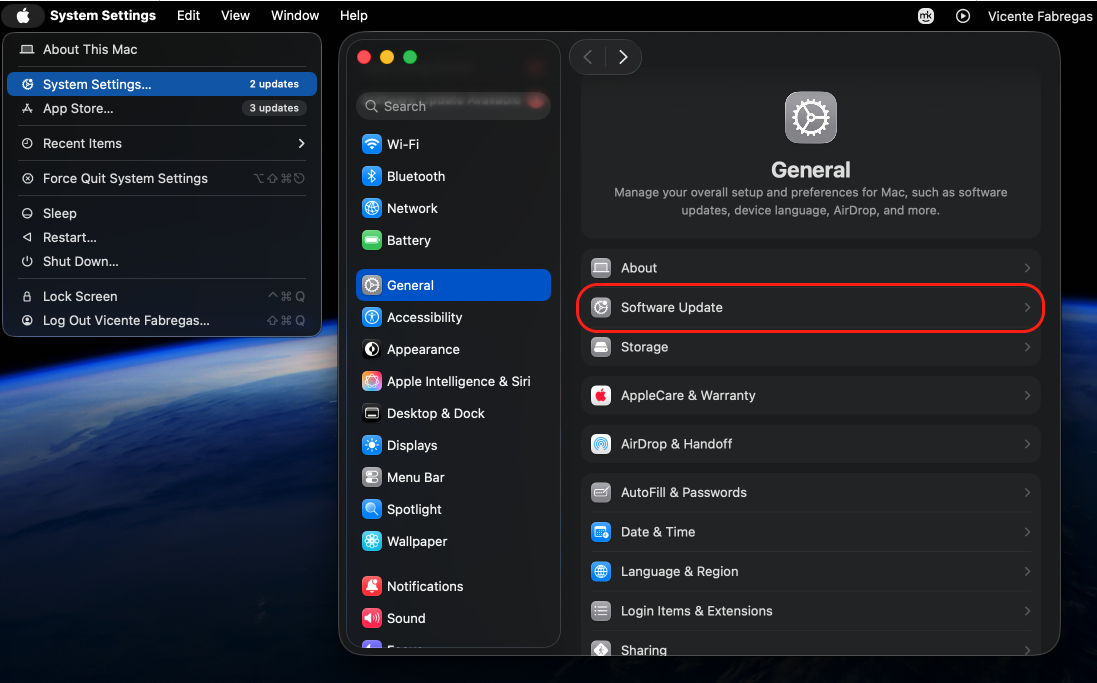Choose System Settings… in Apple menu
1097x683 pixels.
pos(162,84)
